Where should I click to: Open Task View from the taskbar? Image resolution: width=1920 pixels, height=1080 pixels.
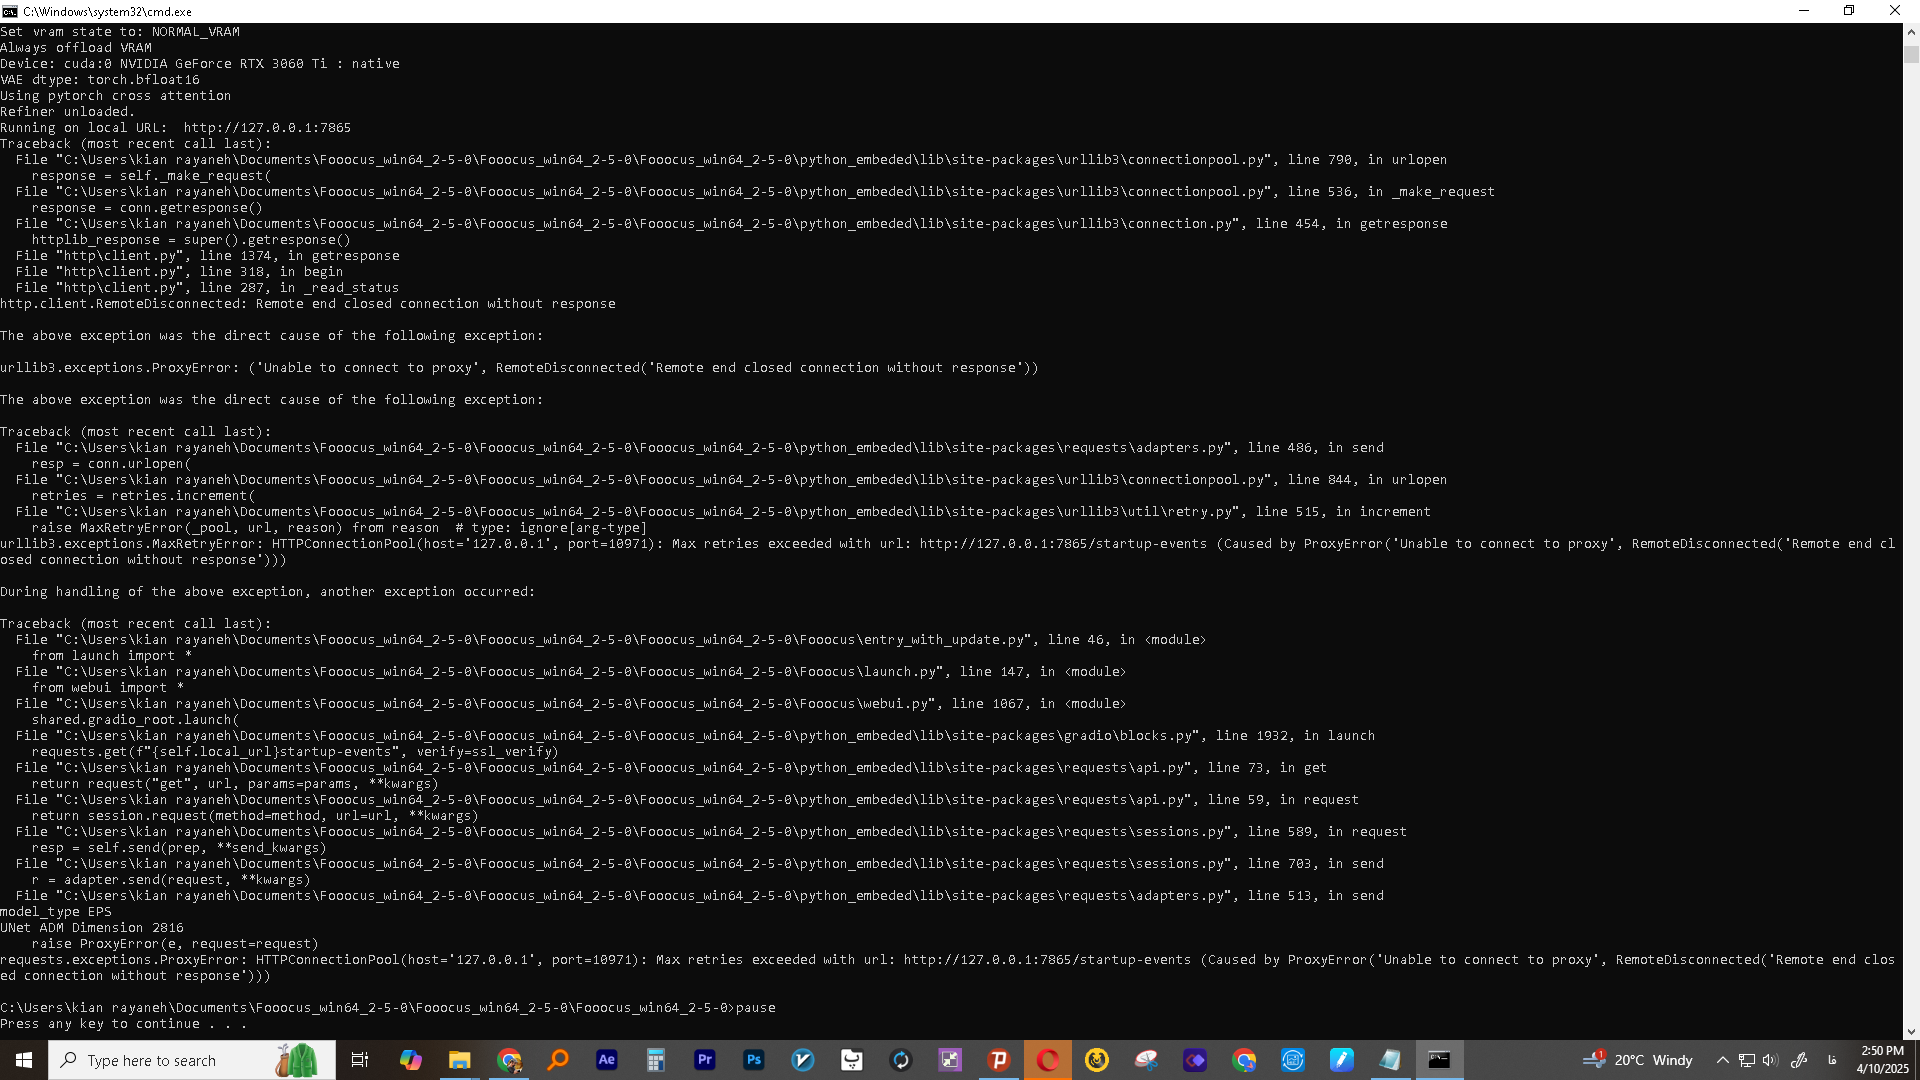[360, 1060]
